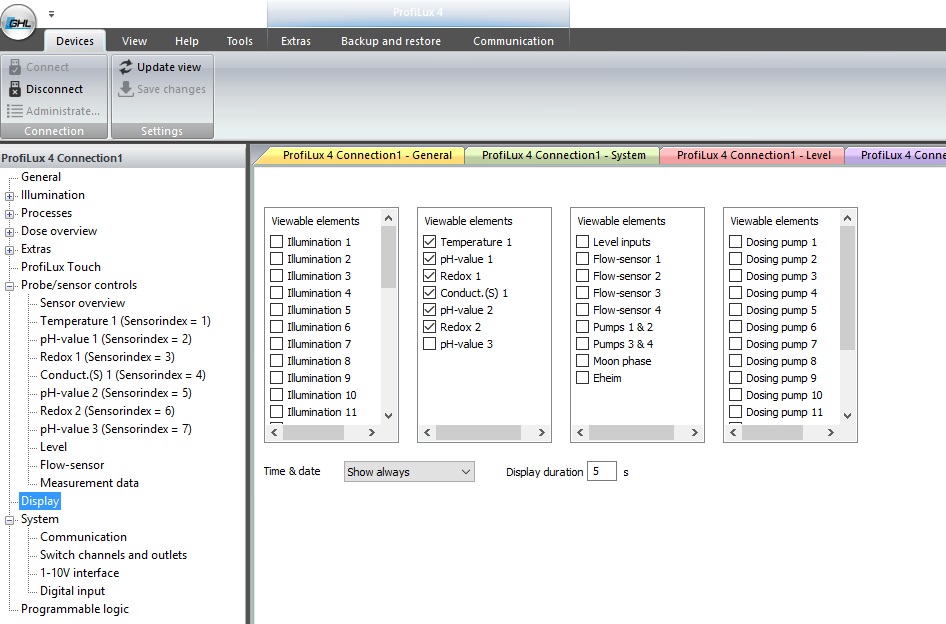Check Flow-sensor 3 checkbox
Viewport: 946px width, 624px height.
click(582, 293)
